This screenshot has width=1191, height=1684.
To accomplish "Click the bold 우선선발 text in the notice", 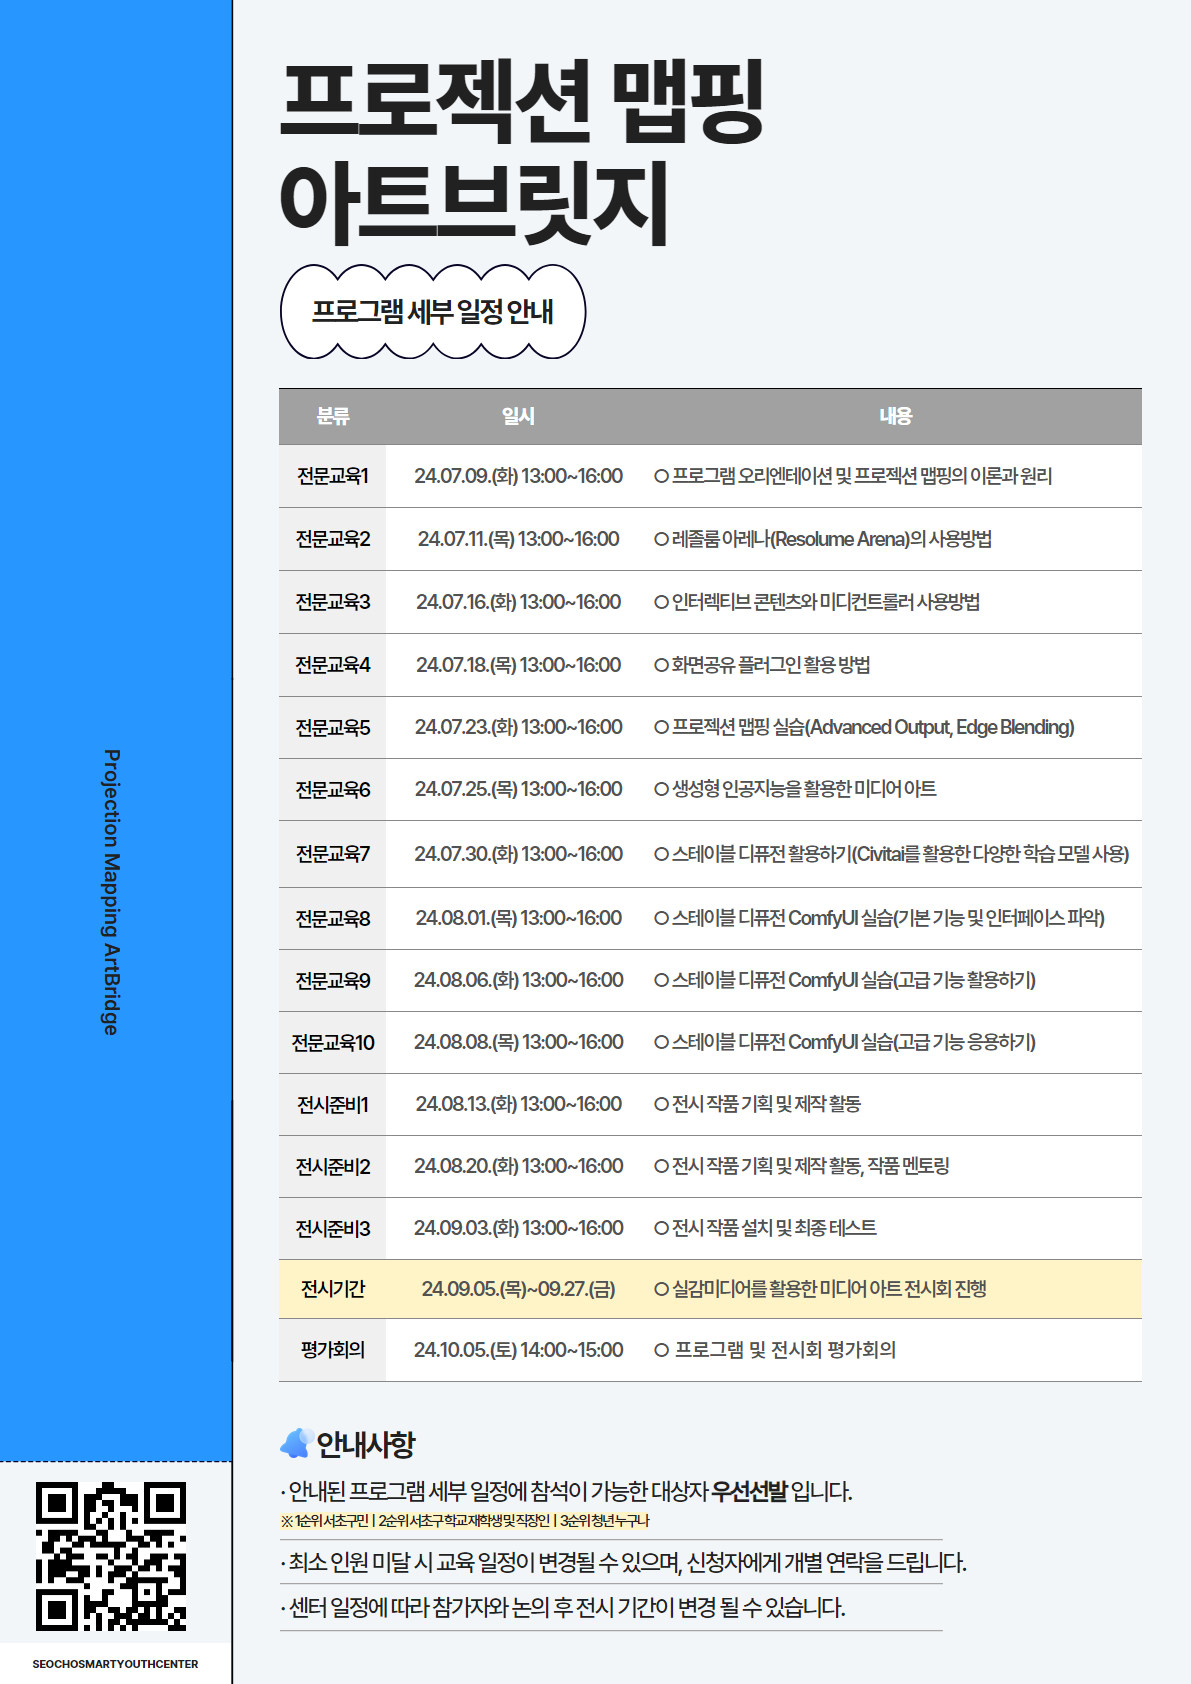I will click(749, 1491).
